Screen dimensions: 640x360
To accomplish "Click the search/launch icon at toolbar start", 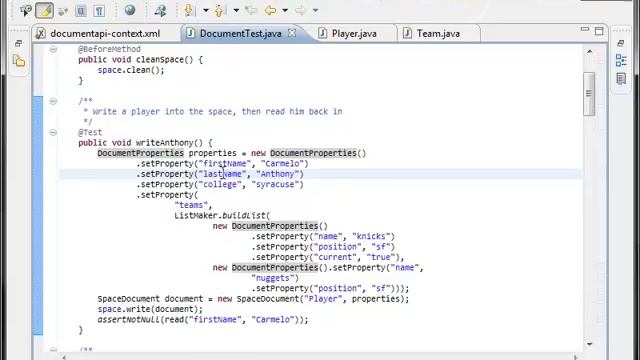I will tap(25, 11).
